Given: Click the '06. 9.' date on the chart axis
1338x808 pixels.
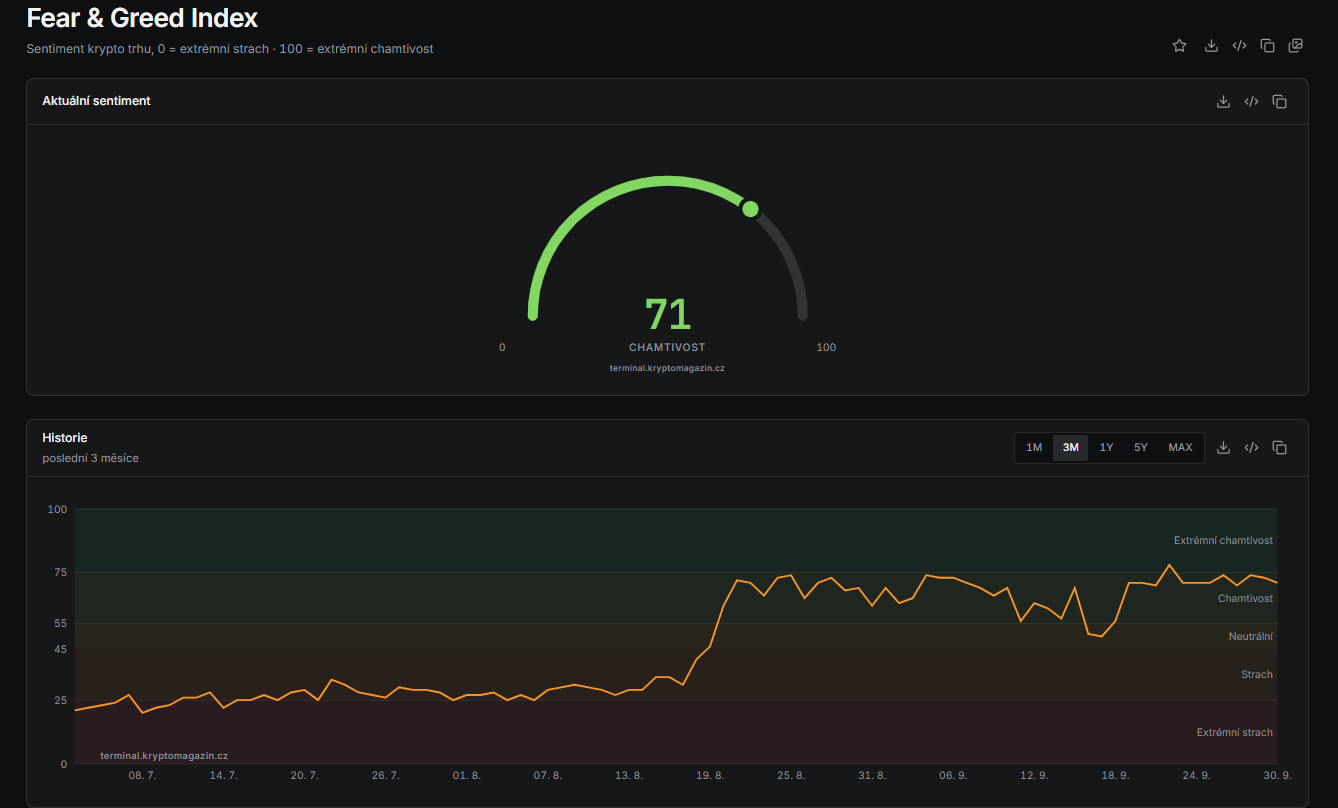Looking at the screenshot, I should (x=953, y=775).
